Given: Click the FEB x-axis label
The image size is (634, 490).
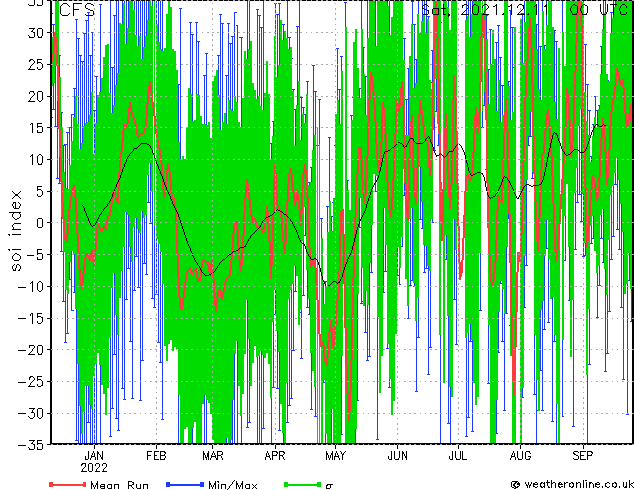Looking at the screenshot, I should 156,456.
